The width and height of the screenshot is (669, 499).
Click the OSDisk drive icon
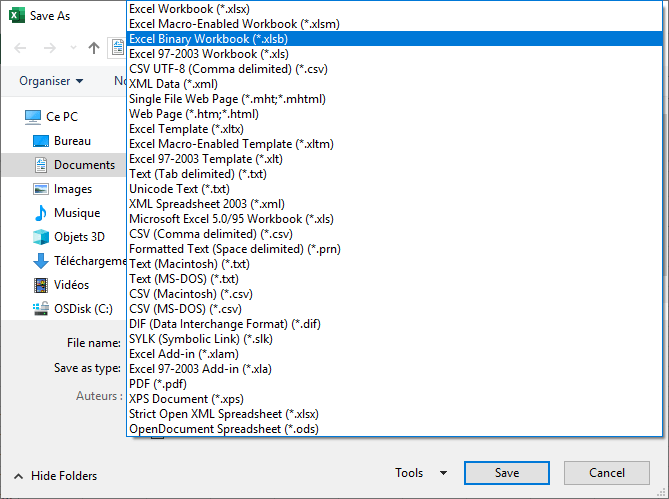pos(41,308)
